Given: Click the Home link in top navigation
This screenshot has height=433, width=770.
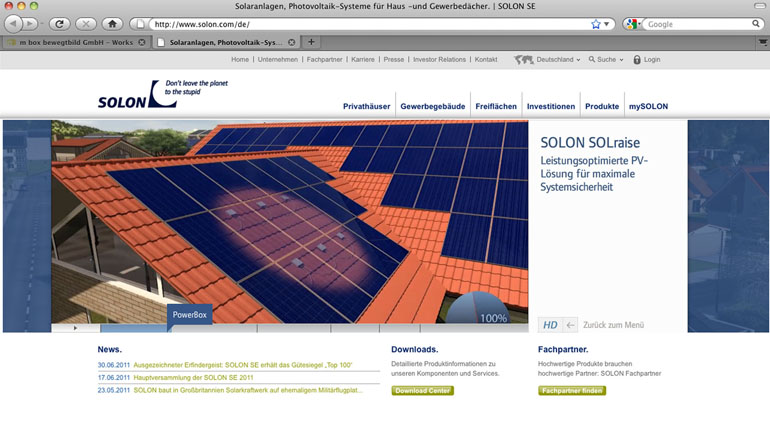Looking at the screenshot, I should pos(240,59).
